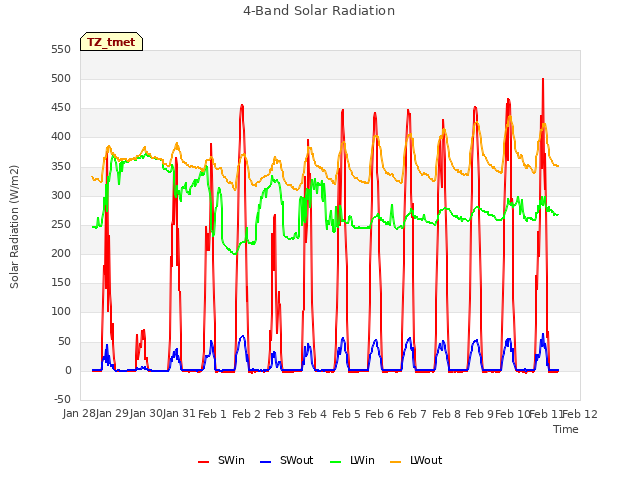Screen dimensions: 640x480
Task: Click the orange LWout legend swatch
Action: point(396,462)
